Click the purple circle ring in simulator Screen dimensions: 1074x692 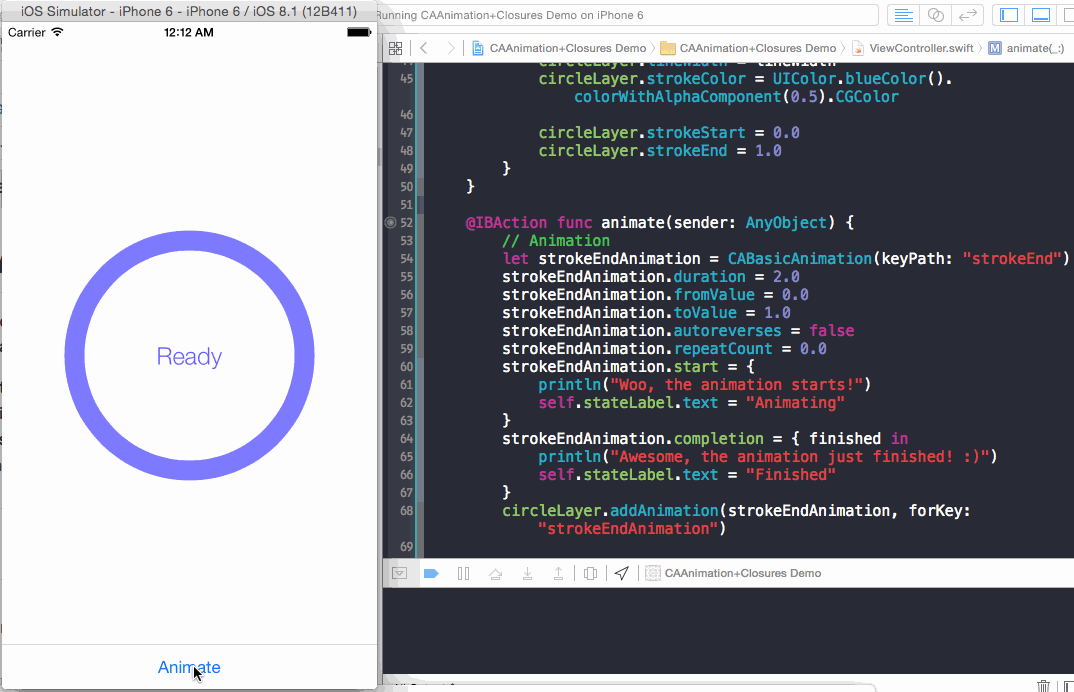click(x=75, y=356)
